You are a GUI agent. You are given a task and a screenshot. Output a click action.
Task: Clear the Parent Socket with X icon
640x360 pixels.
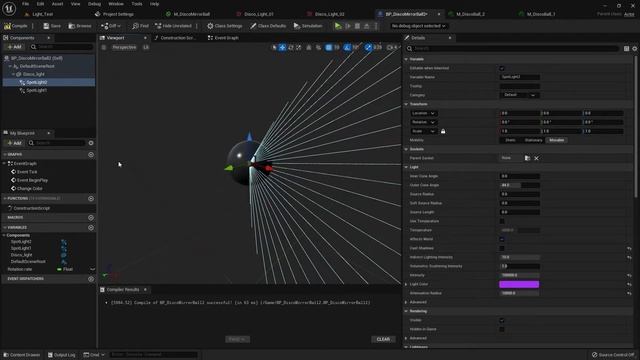click(536, 158)
